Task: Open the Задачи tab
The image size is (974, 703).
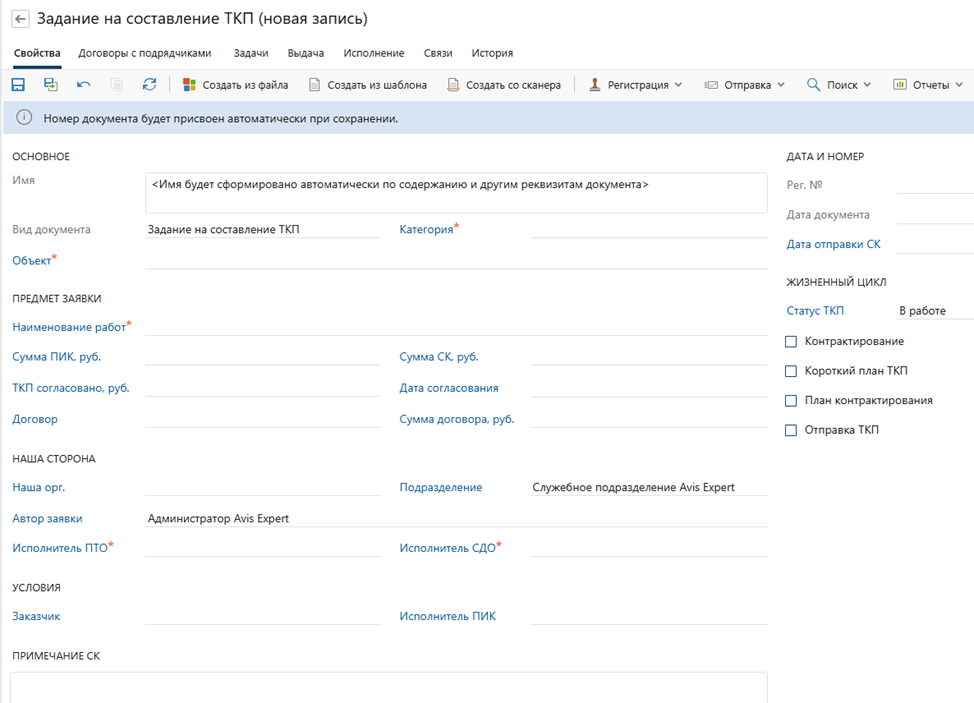Action: 251,53
